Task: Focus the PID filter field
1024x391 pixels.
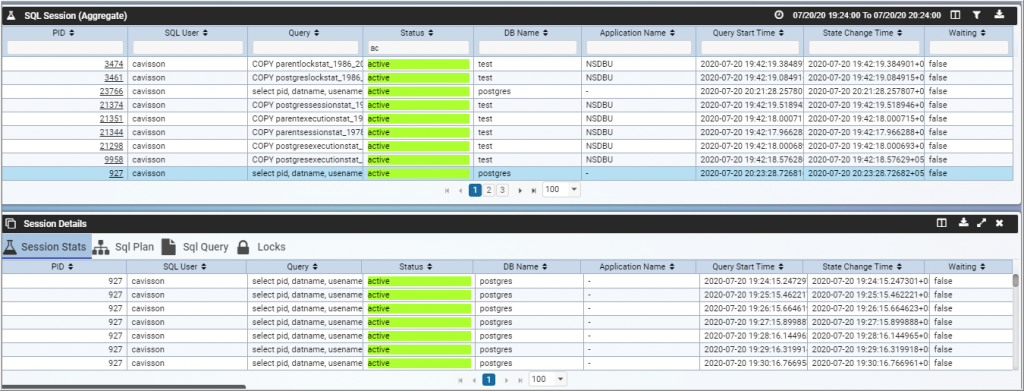Action: point(65,48)
